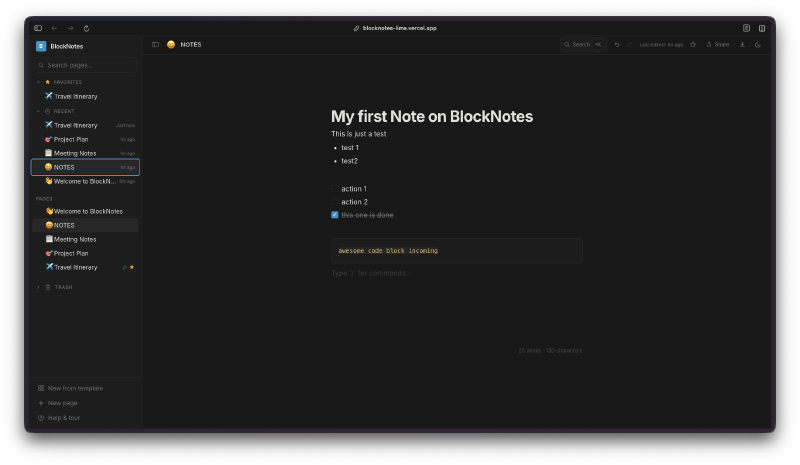The image size is (800, 465).
Task: Click the BlockNotes app name
Action: click(66, 46)
